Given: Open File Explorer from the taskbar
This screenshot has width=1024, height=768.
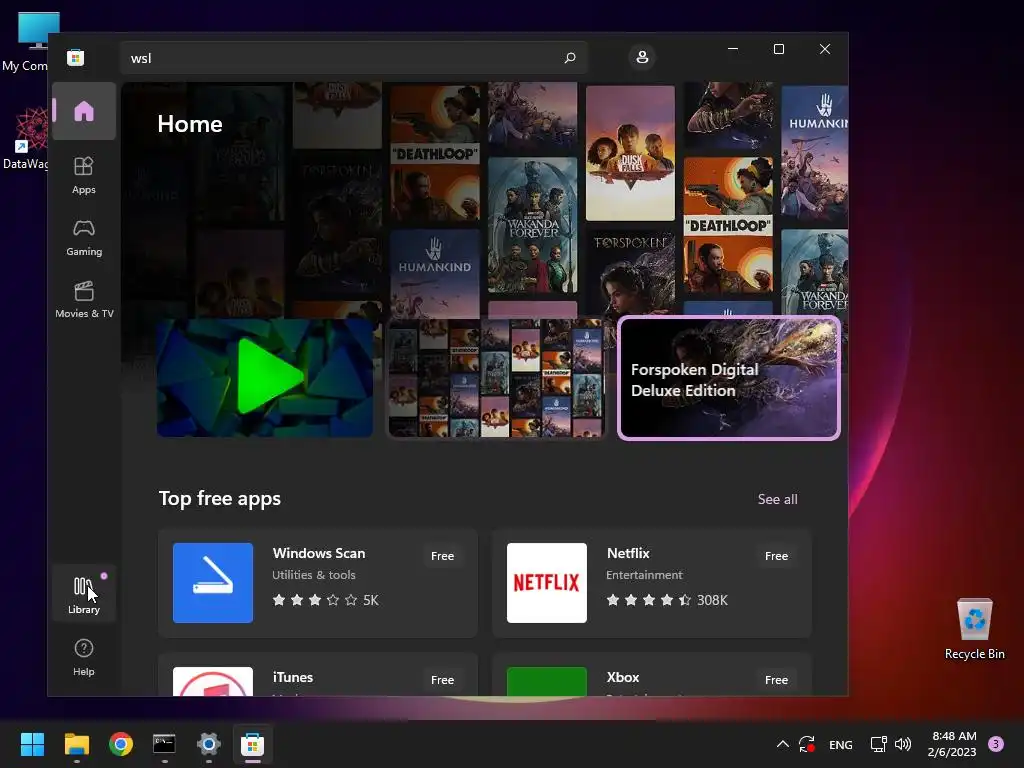Looking at the screenshot, I should pyautogui.click(x=76, y=744).
